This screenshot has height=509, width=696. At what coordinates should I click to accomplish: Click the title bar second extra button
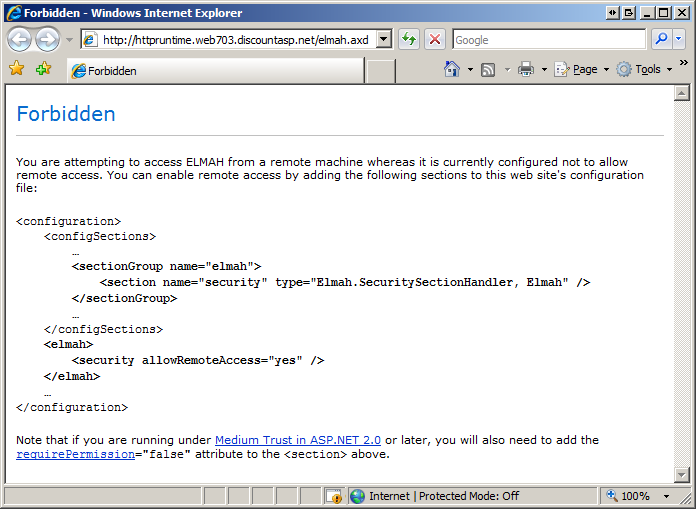click(629, 13)
